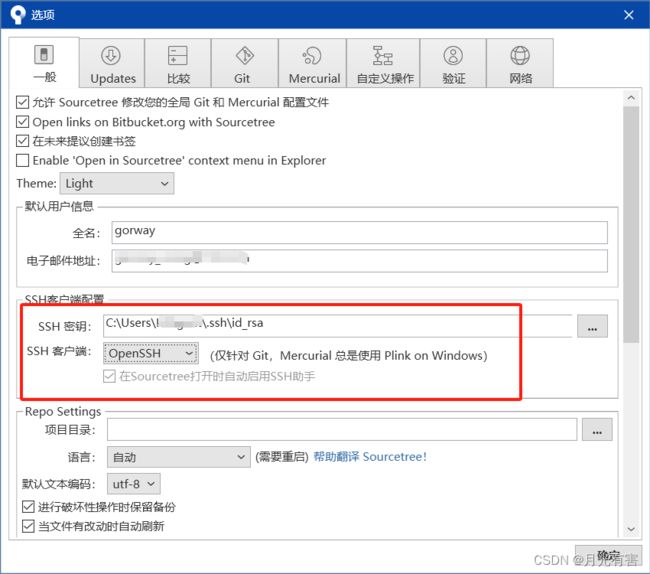Open the Git settings tab

point(245,63)
